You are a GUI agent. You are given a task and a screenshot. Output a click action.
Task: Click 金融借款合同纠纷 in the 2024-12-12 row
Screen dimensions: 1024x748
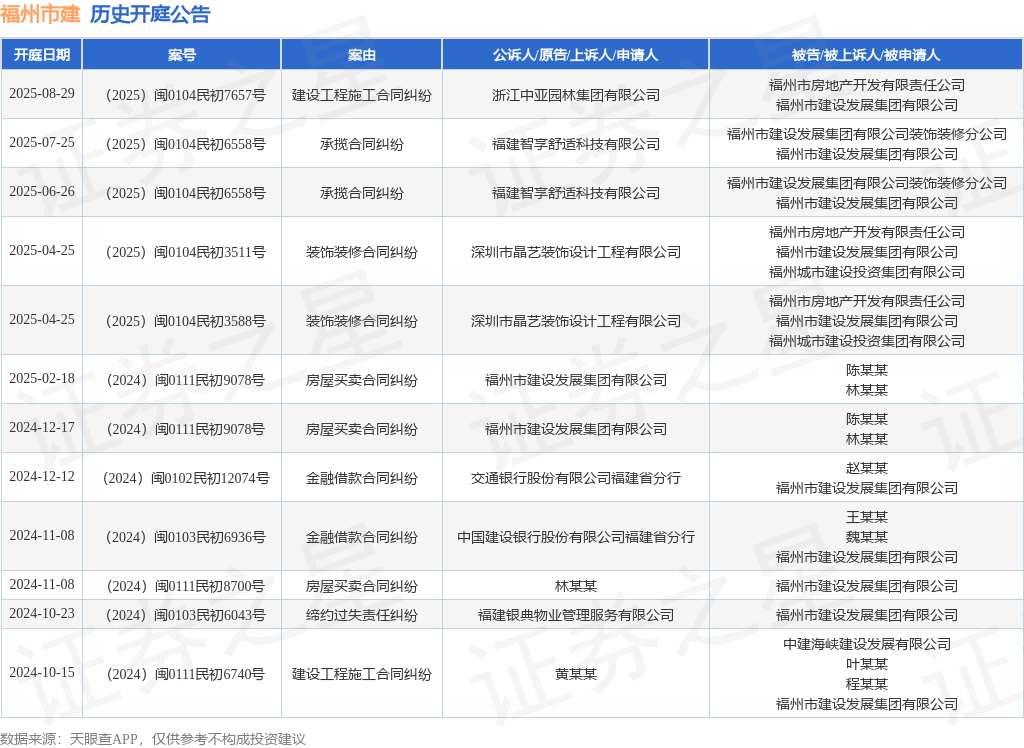pos(362,478)
